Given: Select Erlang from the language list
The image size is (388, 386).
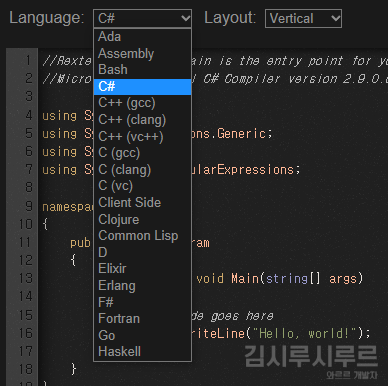Looking at the screenshot, I should [142, 286].
